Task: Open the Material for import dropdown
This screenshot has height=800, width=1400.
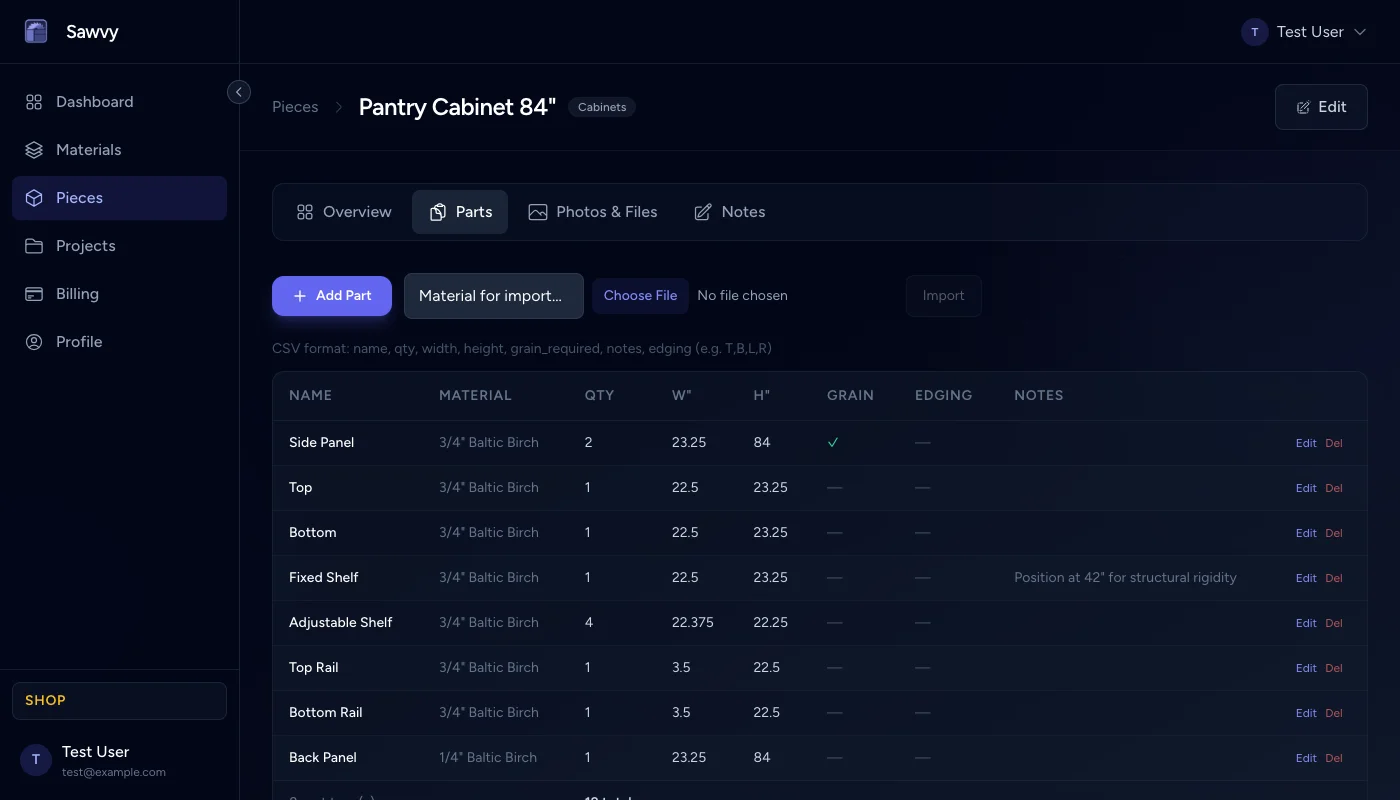Action: [x=493, y=295]
